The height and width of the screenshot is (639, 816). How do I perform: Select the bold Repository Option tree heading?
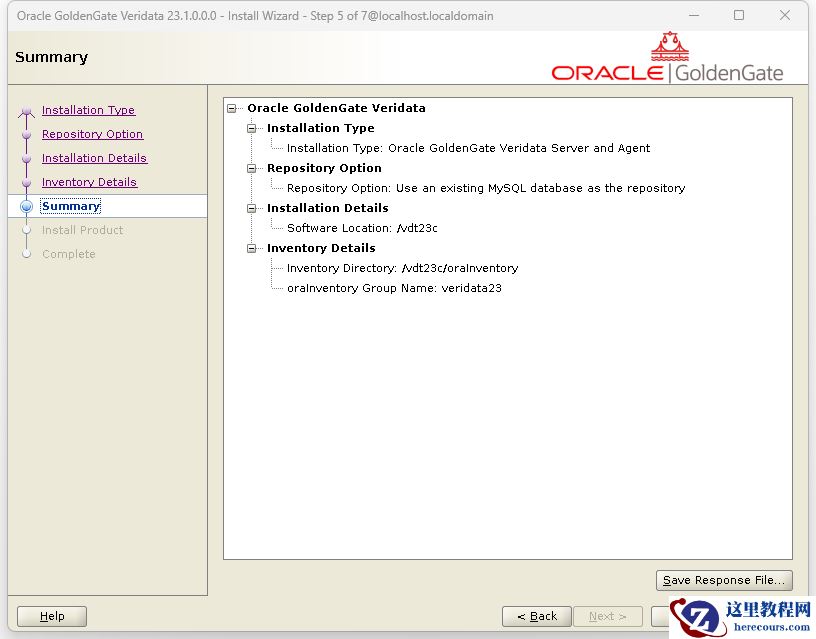click(324, 168)
